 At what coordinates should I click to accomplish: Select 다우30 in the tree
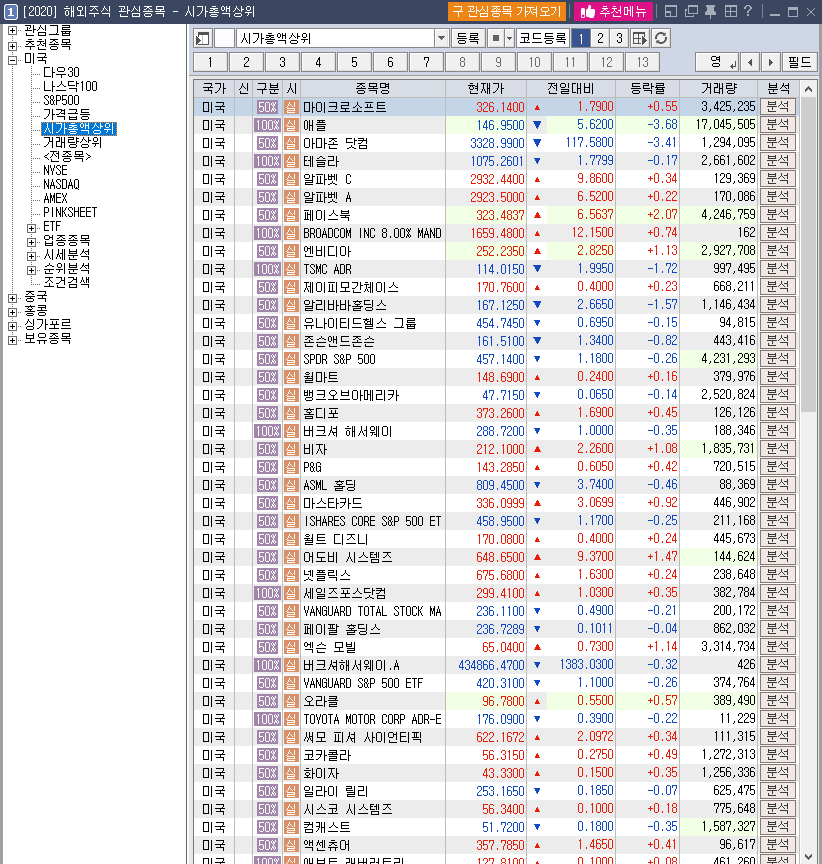tap(61, 73)
